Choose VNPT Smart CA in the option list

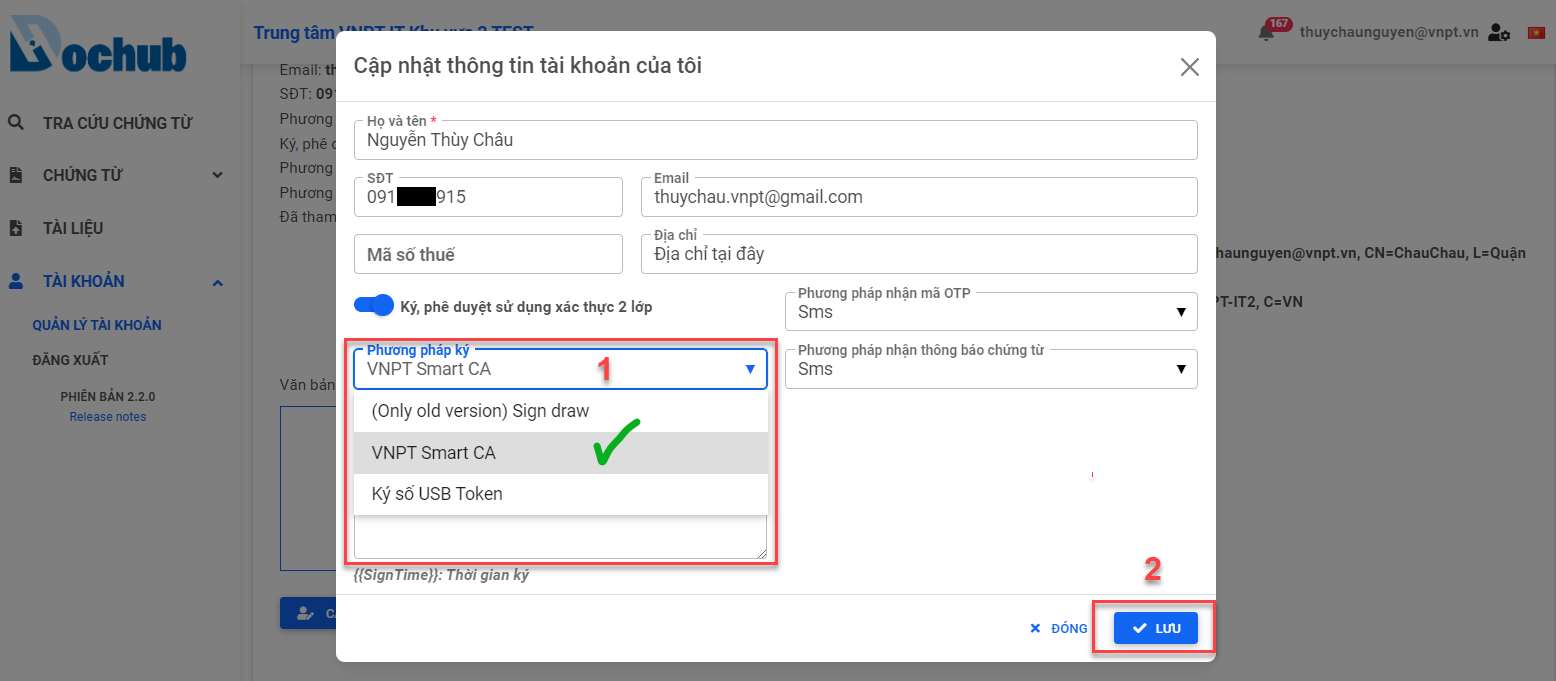point(561,453)
